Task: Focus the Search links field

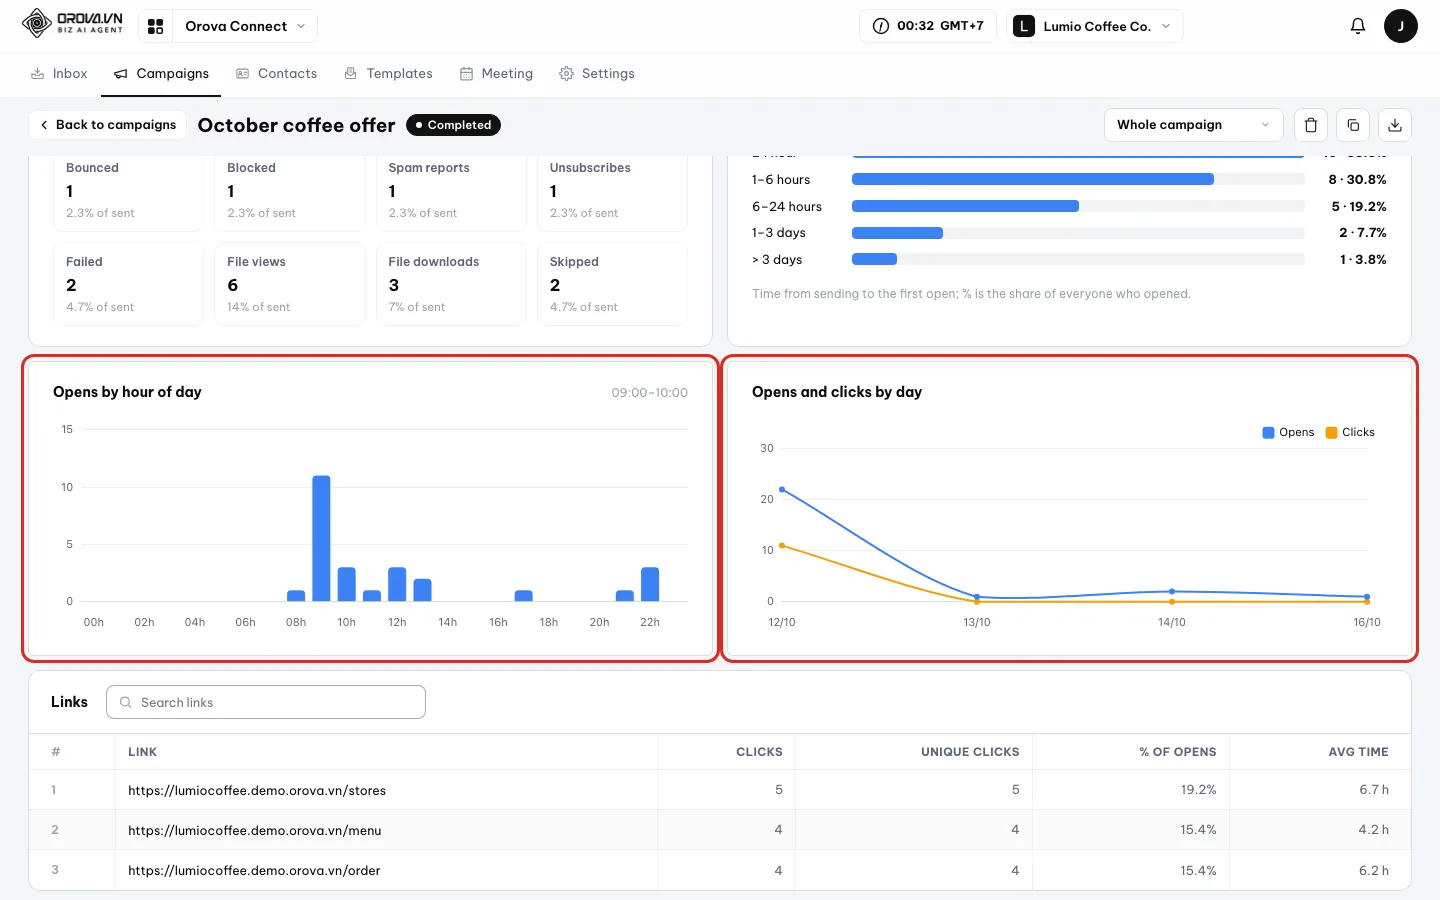Action: tap(266, 702)
